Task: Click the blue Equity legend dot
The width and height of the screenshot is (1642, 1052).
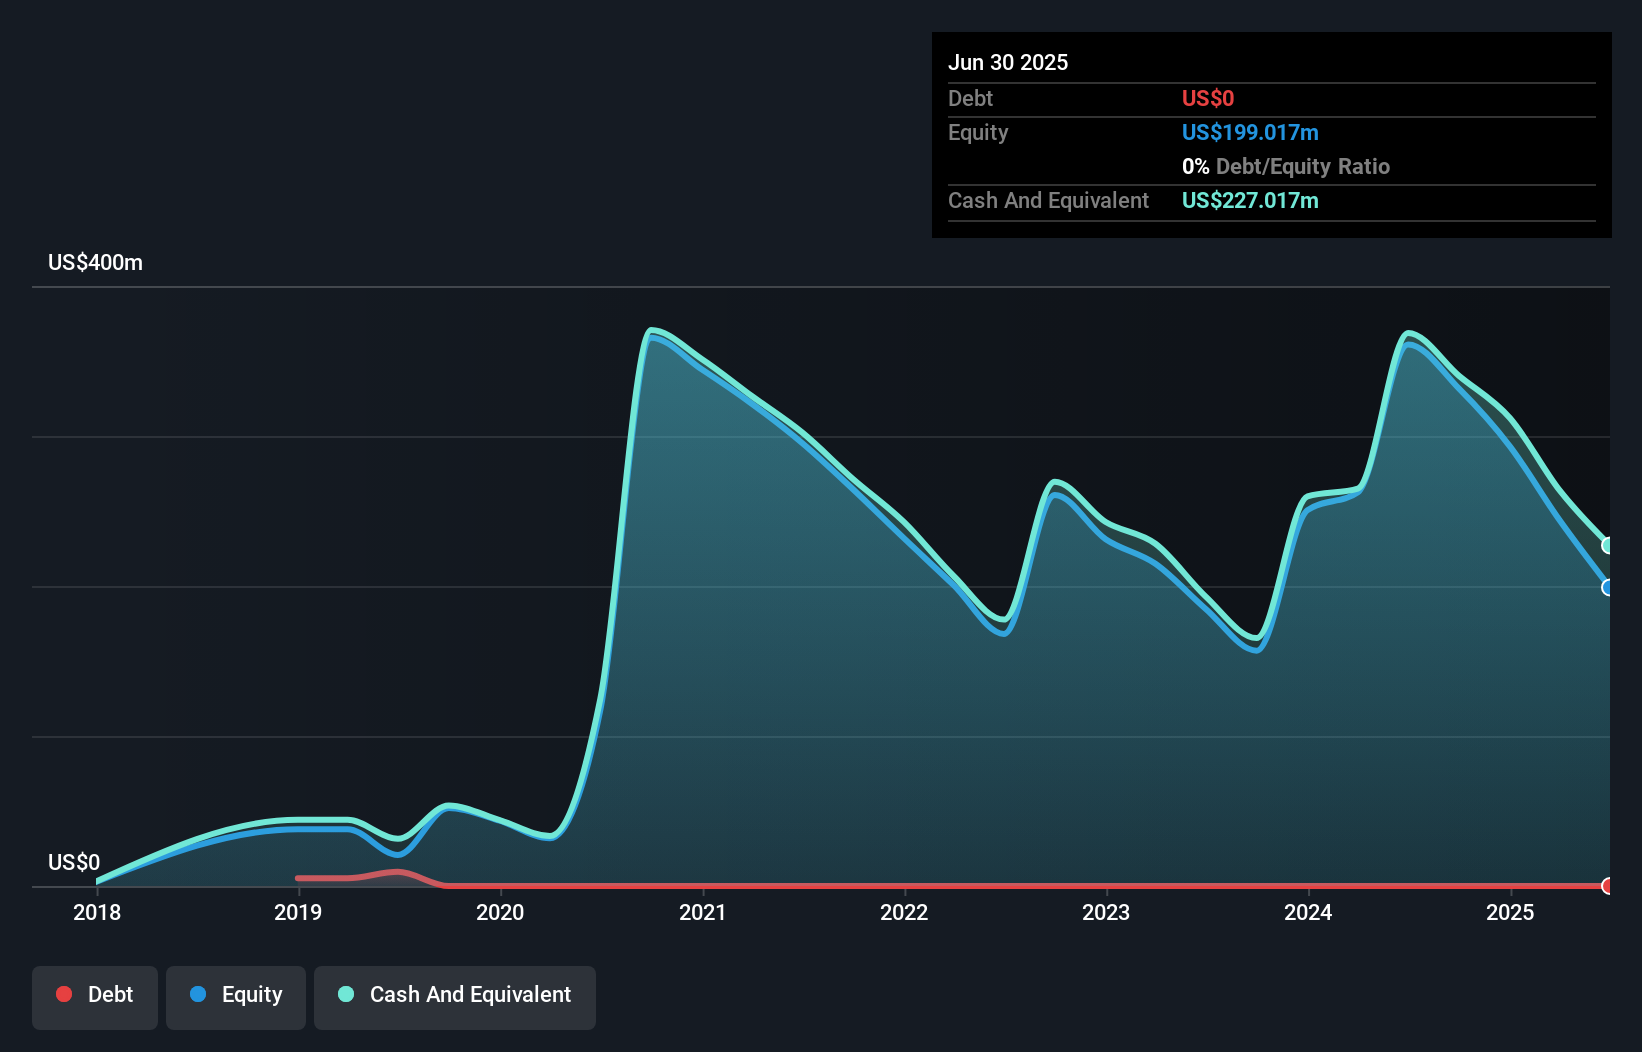Action: coord(198,994)
